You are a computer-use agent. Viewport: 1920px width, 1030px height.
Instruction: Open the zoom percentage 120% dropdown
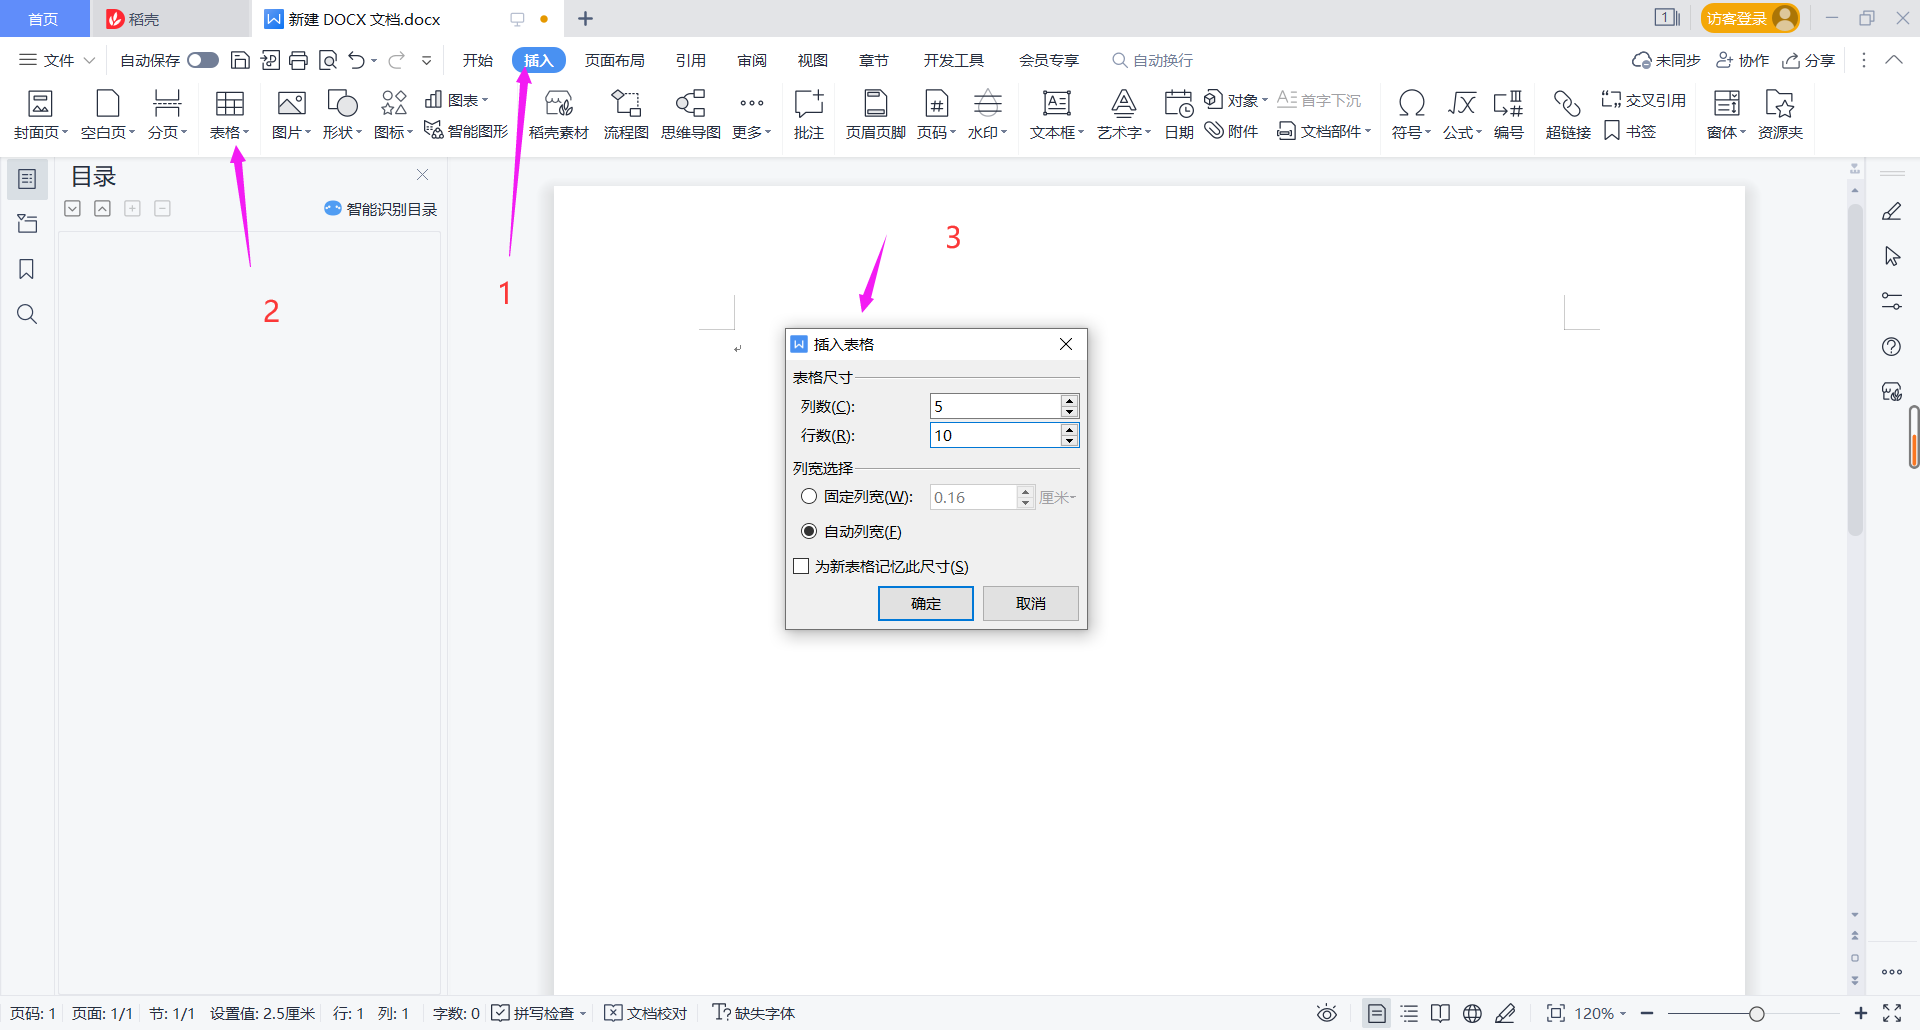[x=1600, y=1013]
